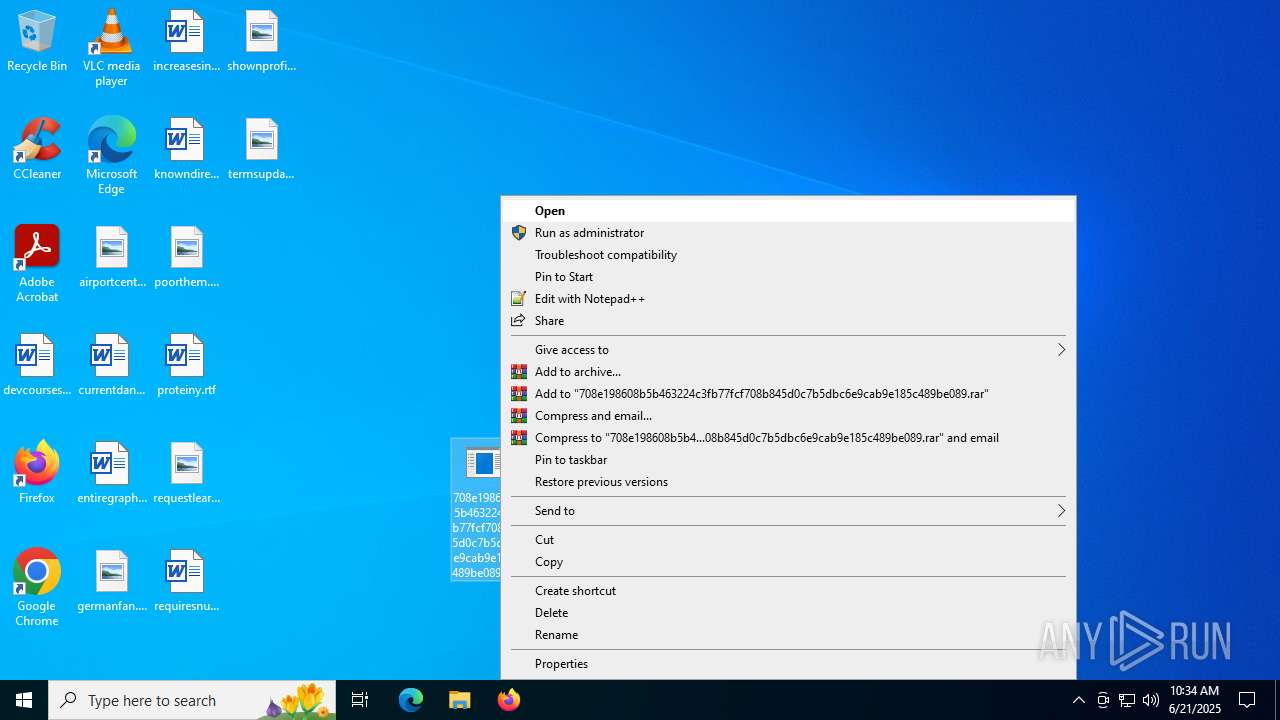Viewport: 1280px width, 720px height.
Task: Select the Firefox desktop shortcut
Action: [x=37, y=472]
